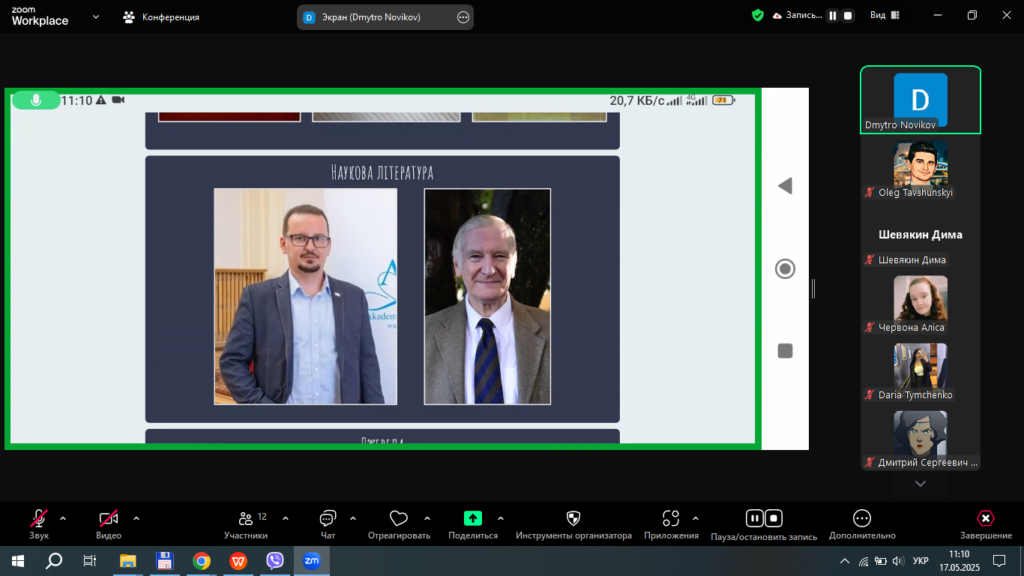Expand apps options arrow beside Приложения

(x=696, y=519)
